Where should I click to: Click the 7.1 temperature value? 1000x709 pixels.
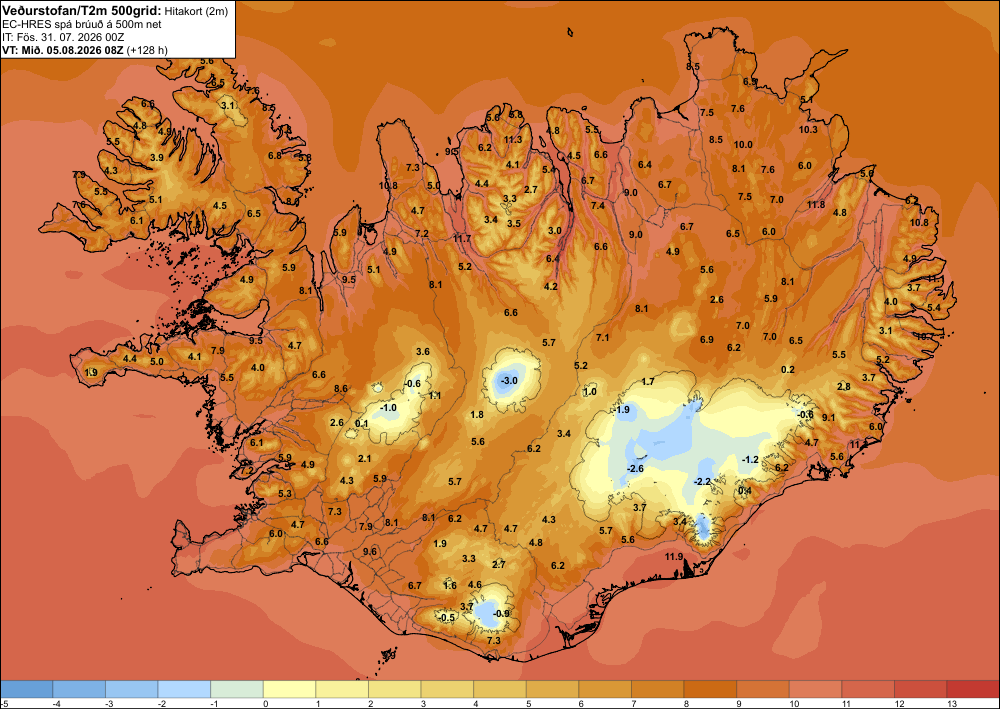coord(603,337)
